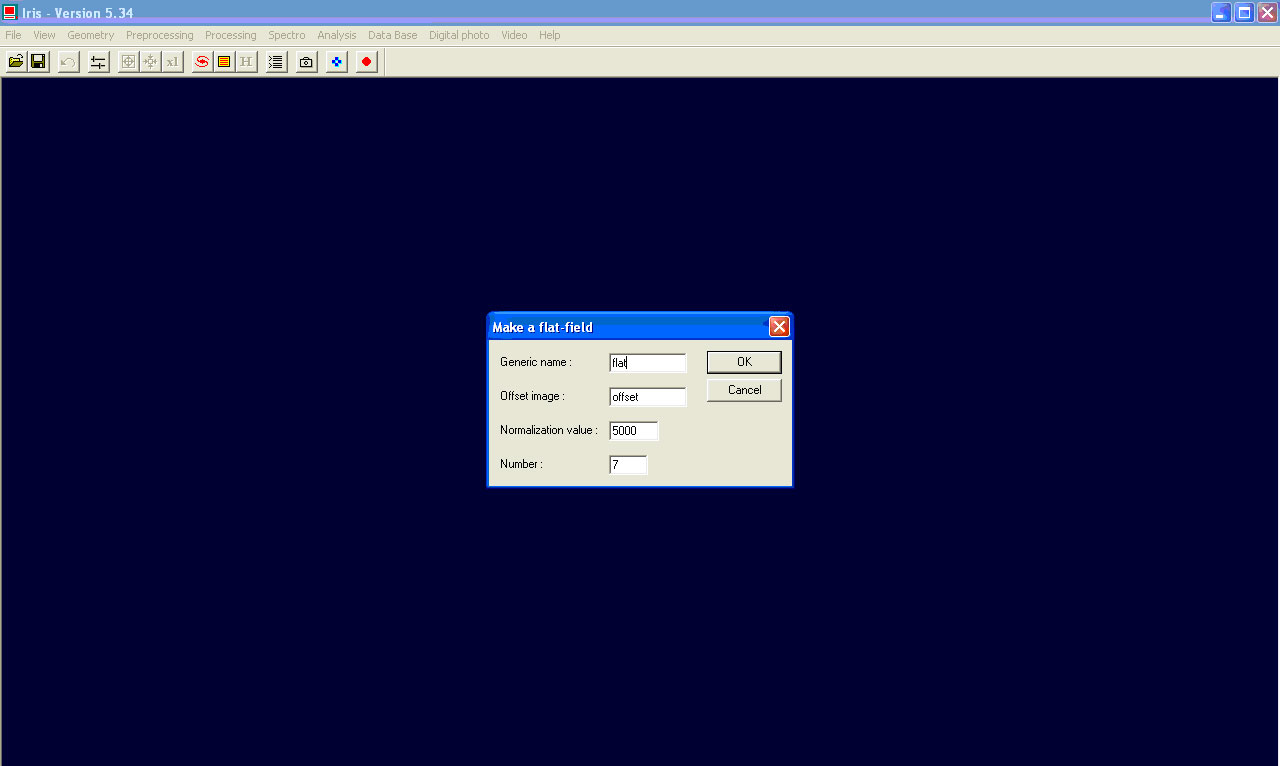Click the Offset image input field
Image resolution: width=1280 pixels, height=766 pixels.
coord(647,397)
